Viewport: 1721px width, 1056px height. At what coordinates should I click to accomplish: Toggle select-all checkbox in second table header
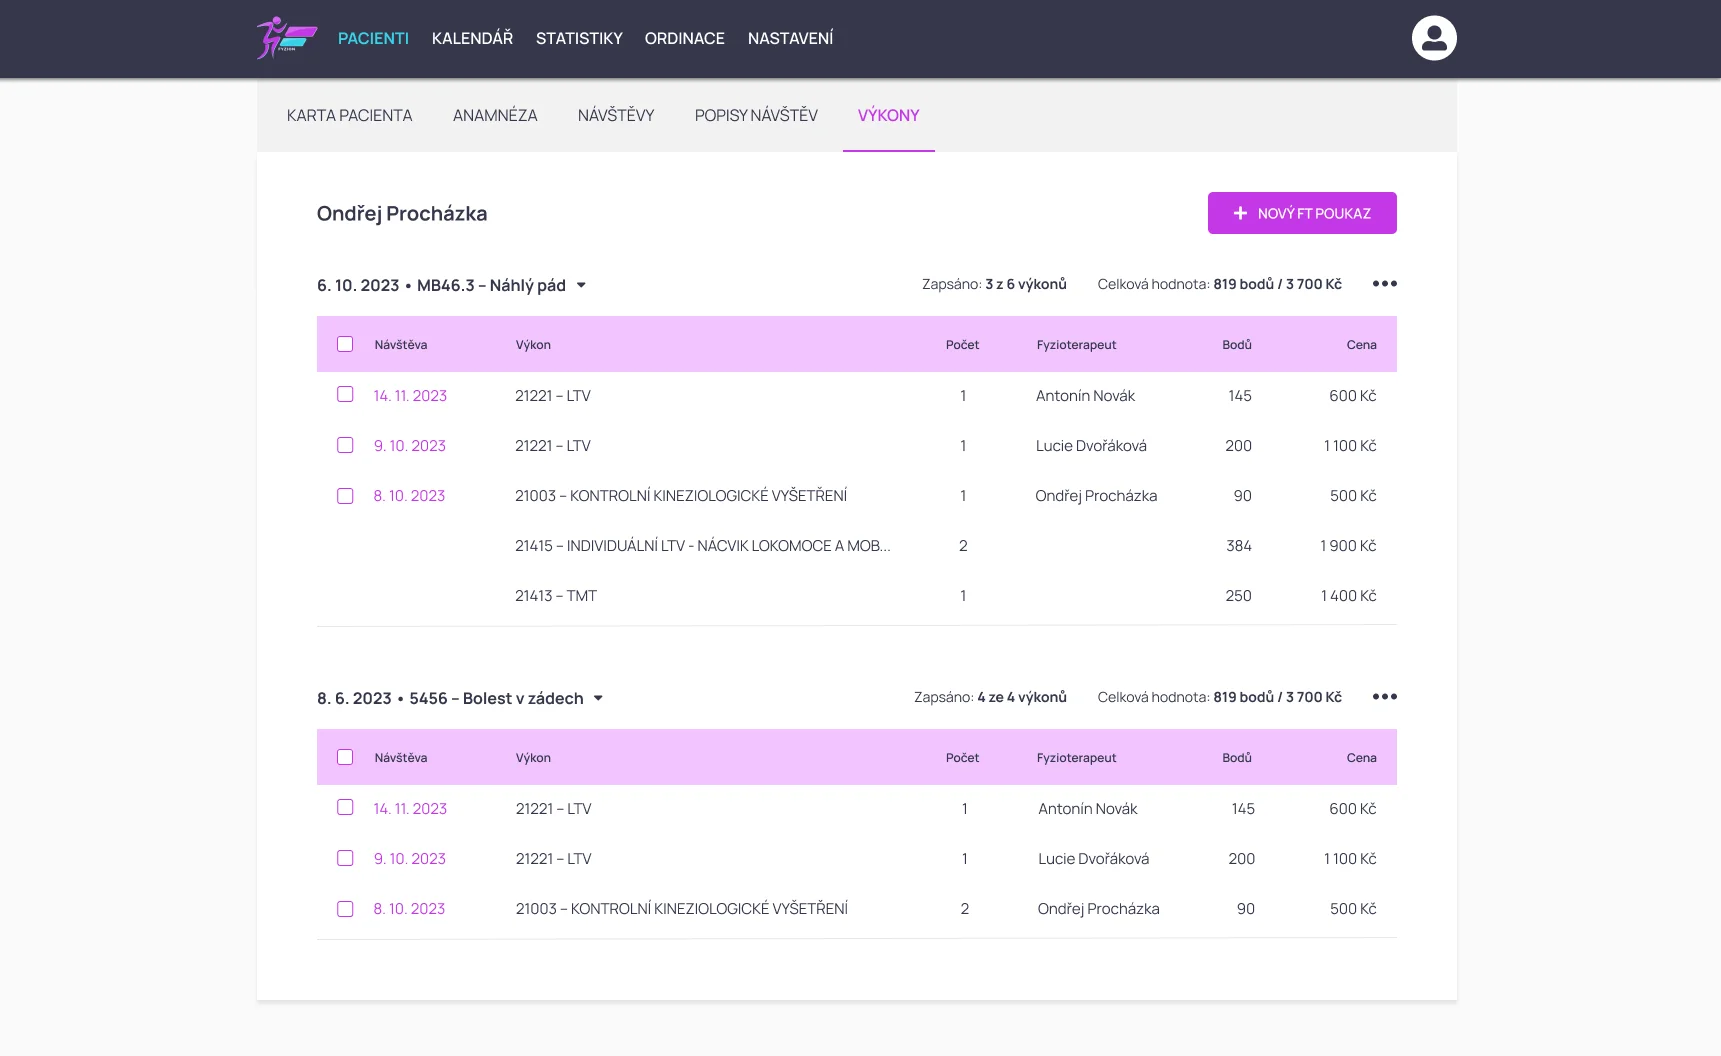[345, 757]
